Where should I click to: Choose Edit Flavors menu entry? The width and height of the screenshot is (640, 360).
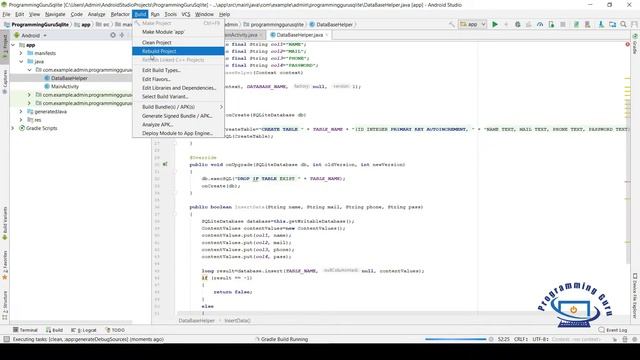click(x=178, y=79)
